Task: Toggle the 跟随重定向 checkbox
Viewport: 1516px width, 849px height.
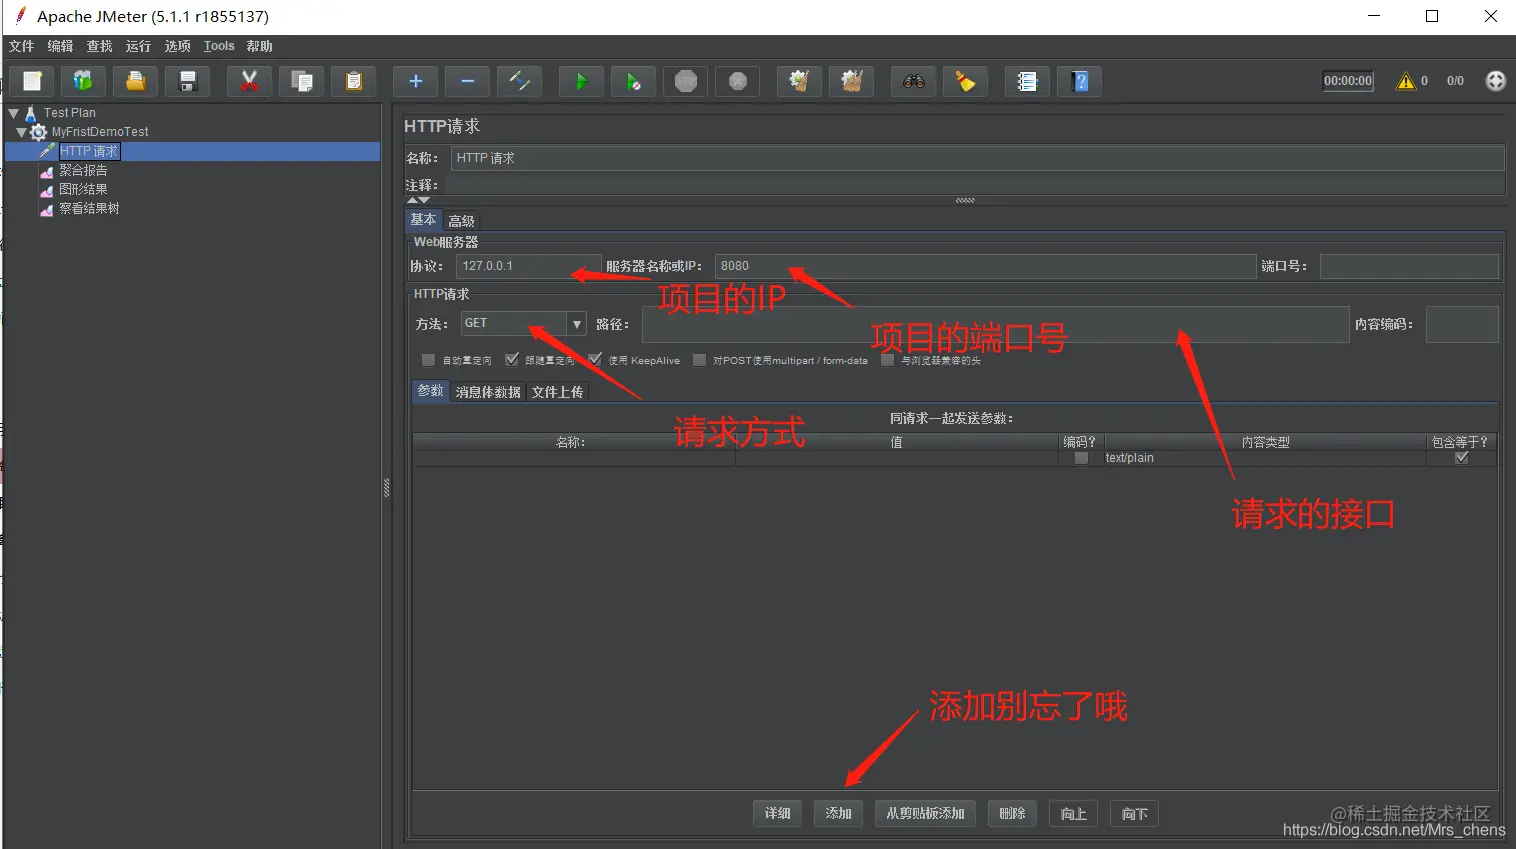Action: (x=512, y=360)
